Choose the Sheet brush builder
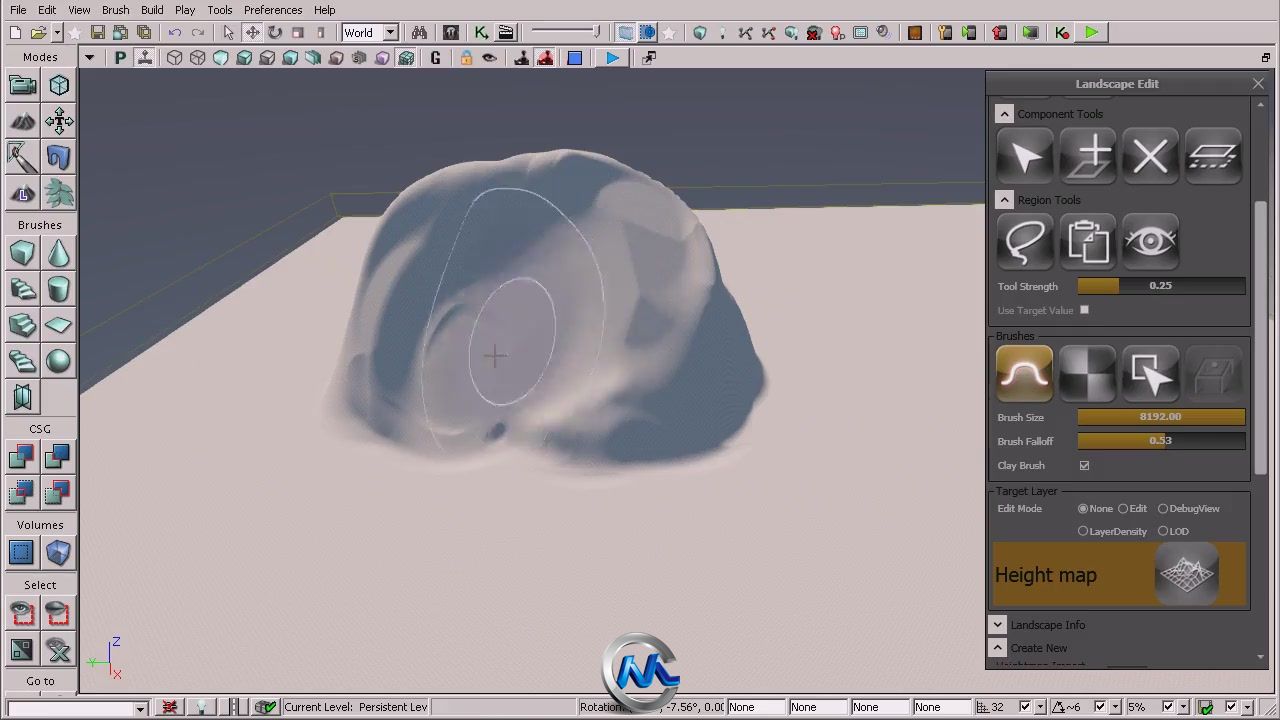The width and height of the screenshot is (1280, 720). pos(59,326)
